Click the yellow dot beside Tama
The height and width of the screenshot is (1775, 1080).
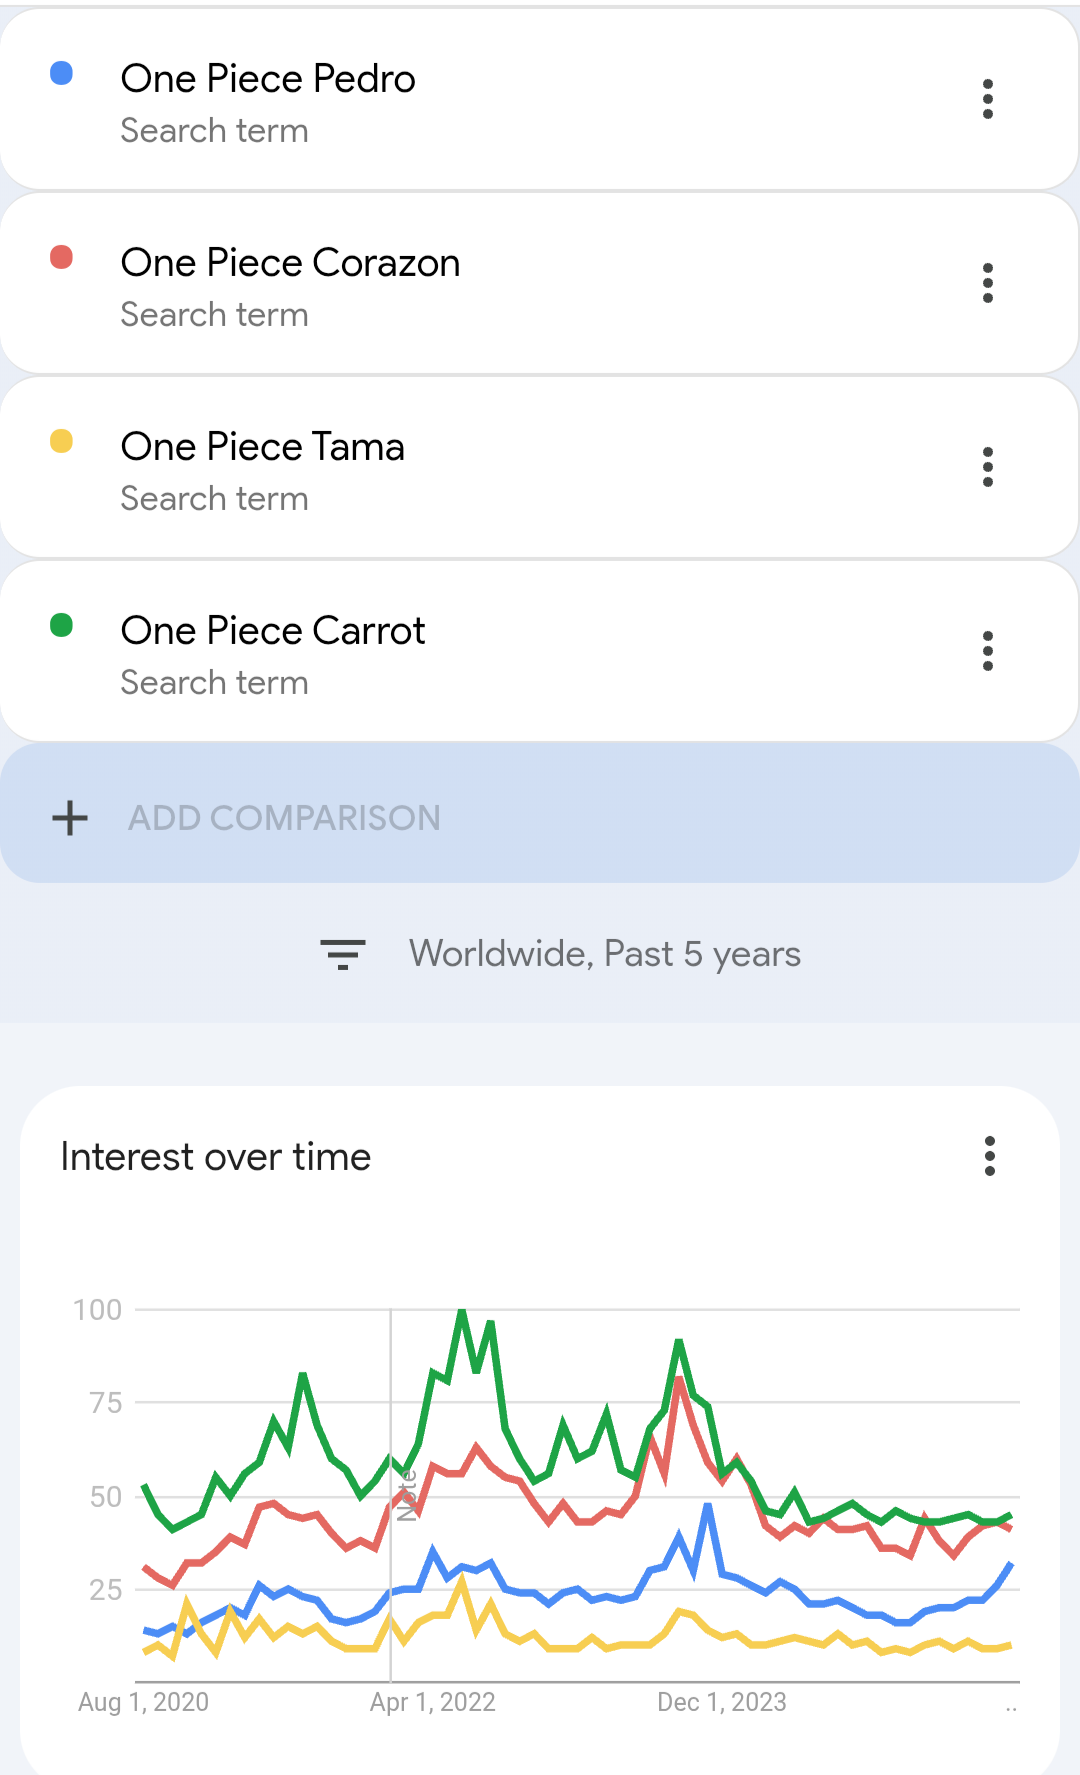pyautogui.click(x=62, y=441)
